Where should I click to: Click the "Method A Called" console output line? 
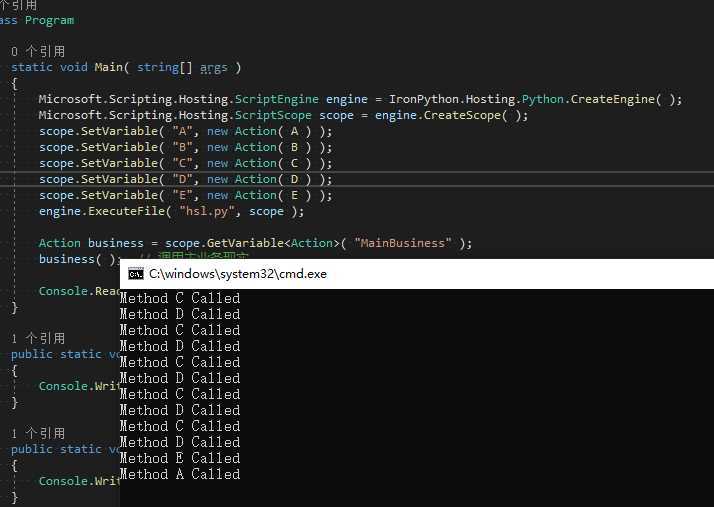[179, 474]
